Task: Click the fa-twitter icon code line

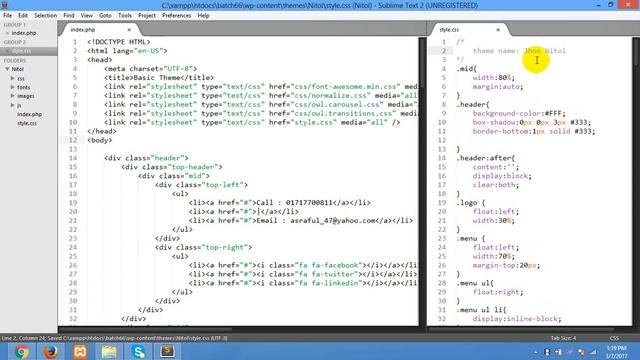Action: [x=303, y=274]
